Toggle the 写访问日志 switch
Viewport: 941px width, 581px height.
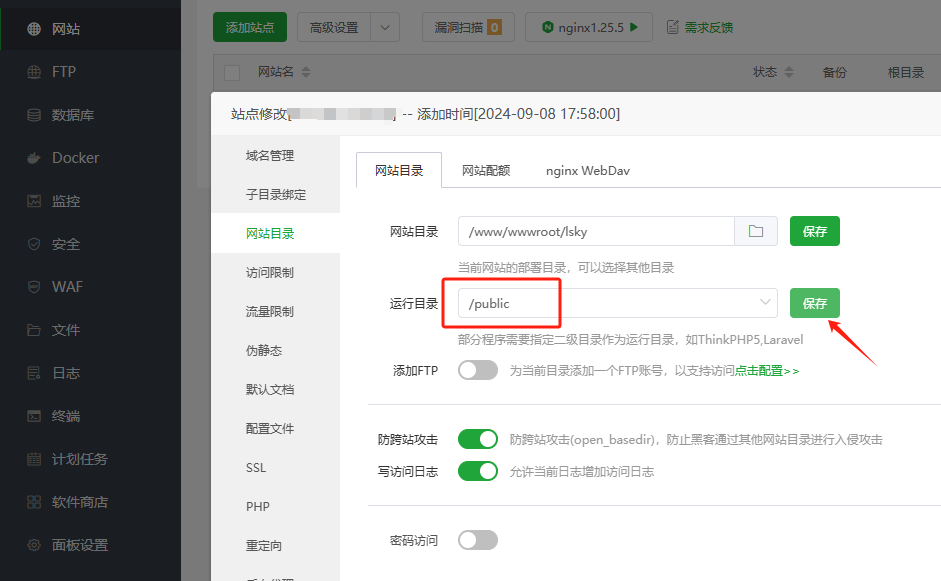coord(478,471)
